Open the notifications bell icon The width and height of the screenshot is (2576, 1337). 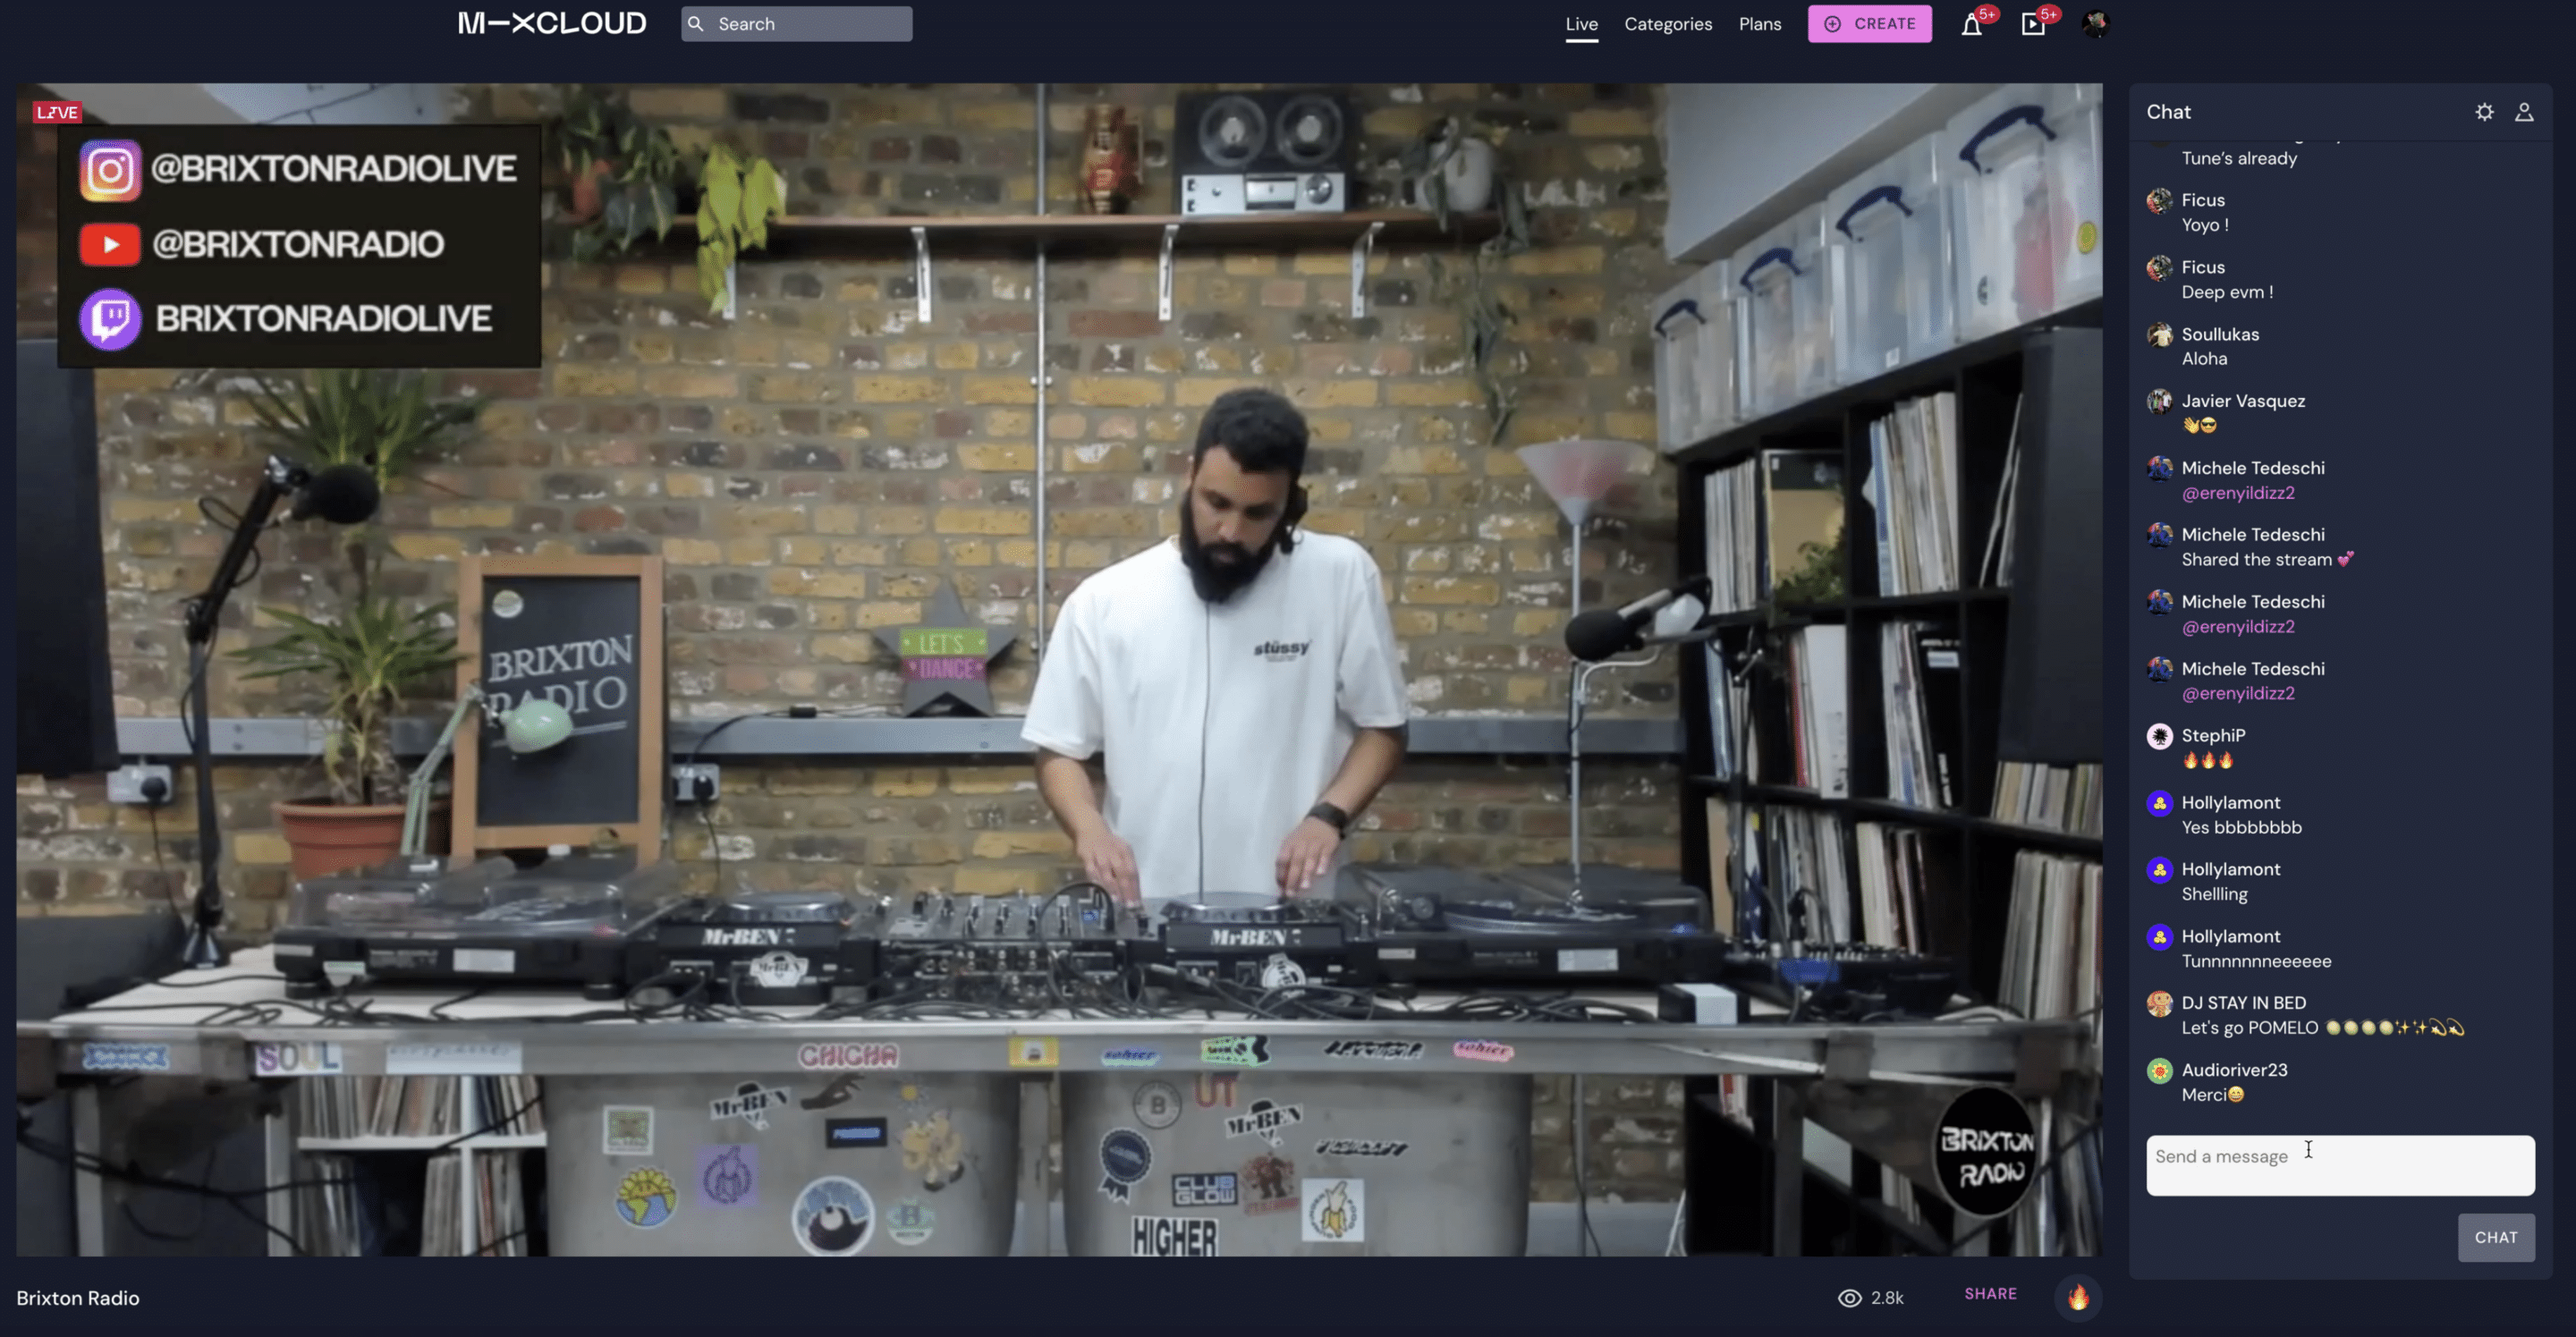[1972, 24]
